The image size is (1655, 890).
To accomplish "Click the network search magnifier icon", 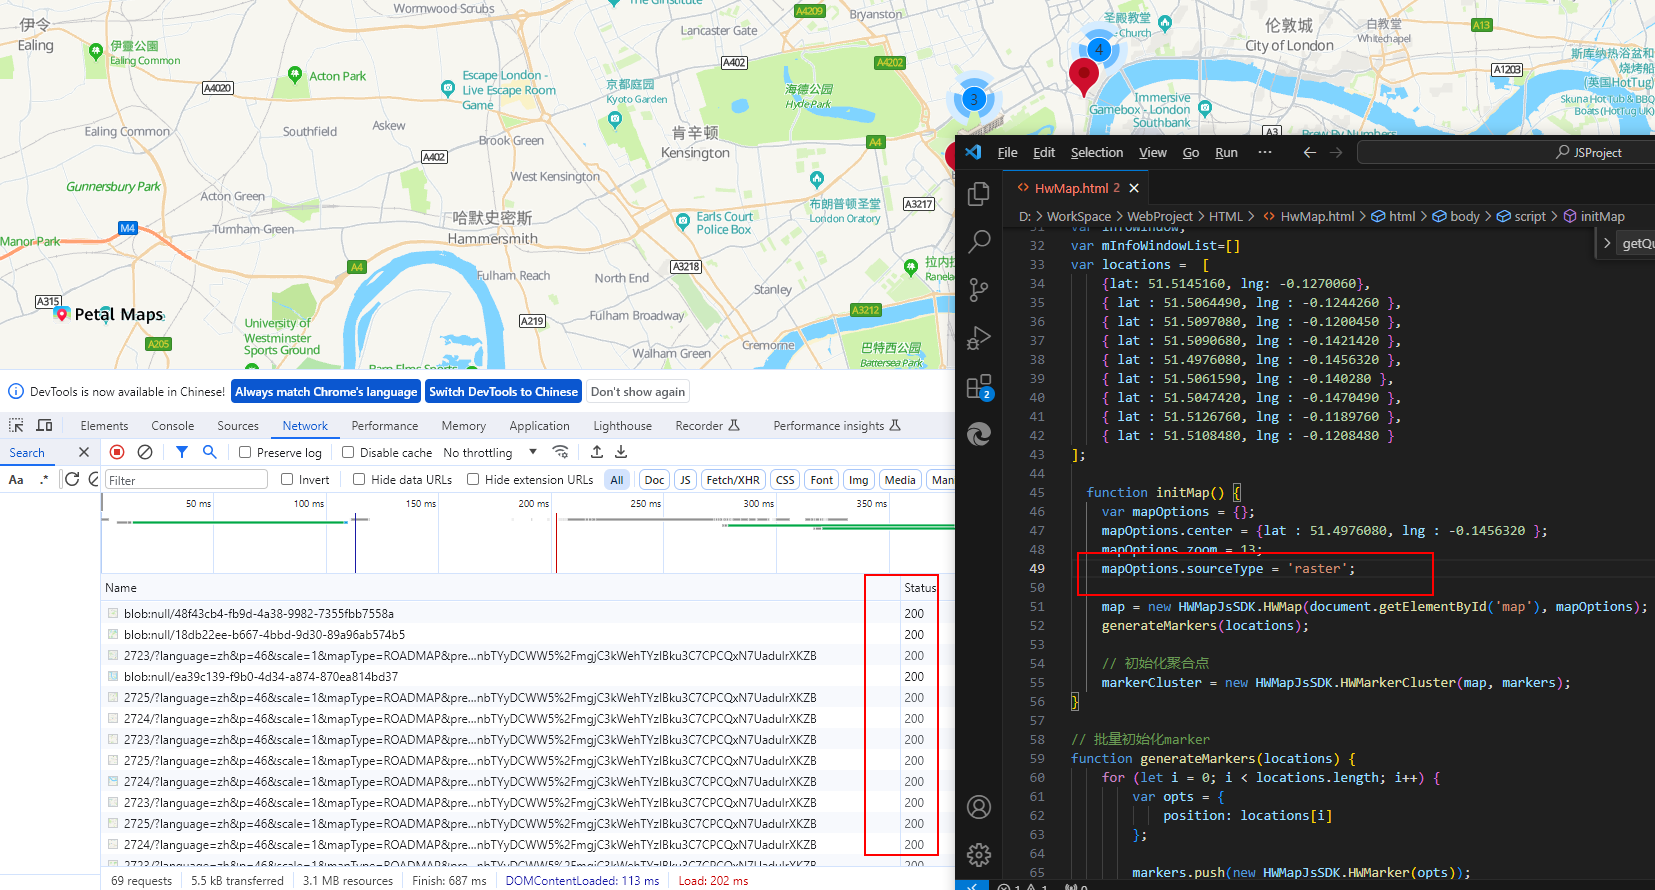I will [x=210, y=452].
